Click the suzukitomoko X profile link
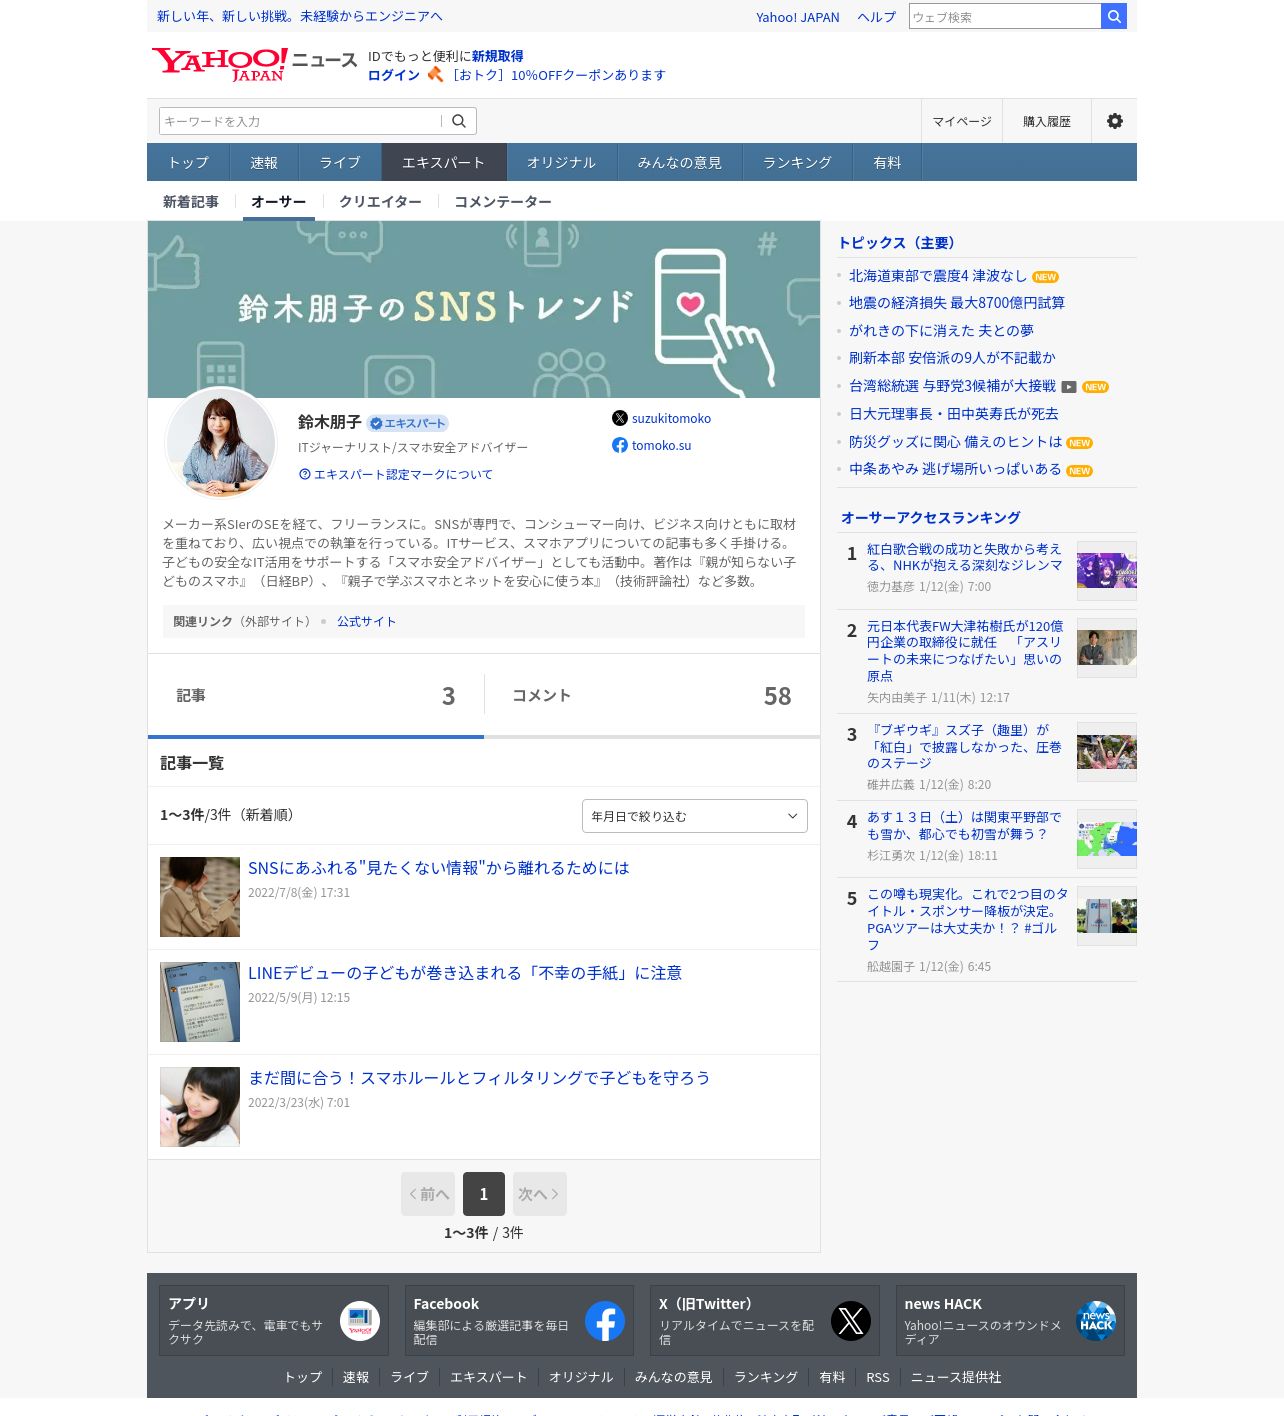1284x1416 pixels. [671, 418]
